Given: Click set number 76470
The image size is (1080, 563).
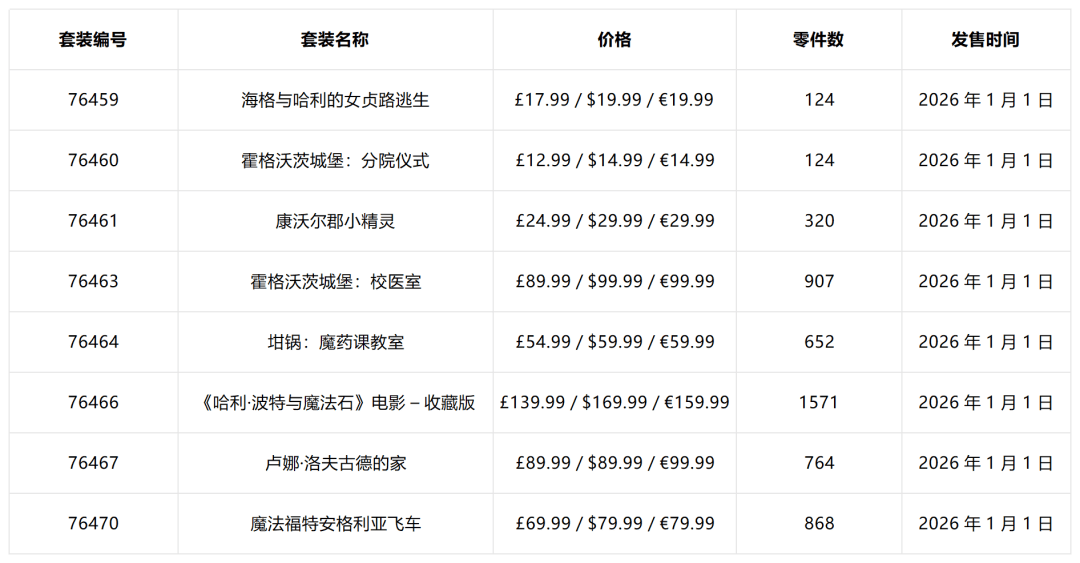Looking at the screenshot, I should (93, 523).
